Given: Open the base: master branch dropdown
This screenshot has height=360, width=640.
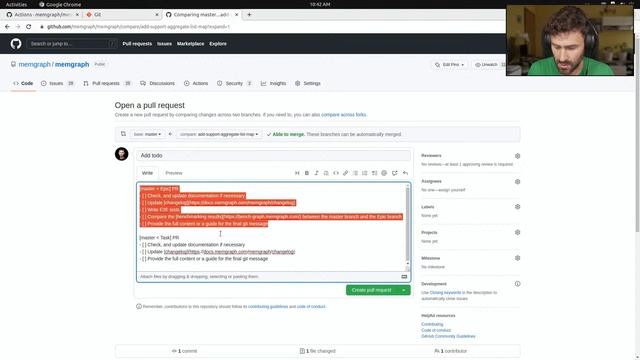Looking at the screenshot, I should (x=147, y=134).
